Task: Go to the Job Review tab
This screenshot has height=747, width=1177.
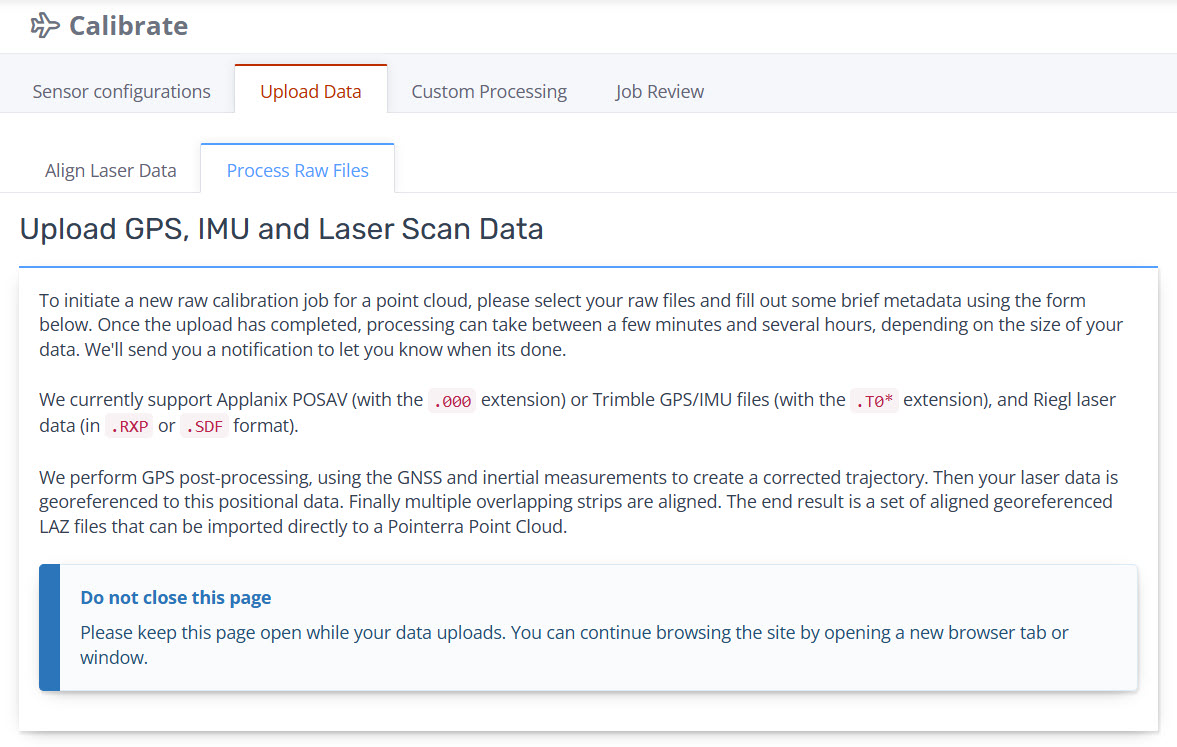Action: coord(659,92)
